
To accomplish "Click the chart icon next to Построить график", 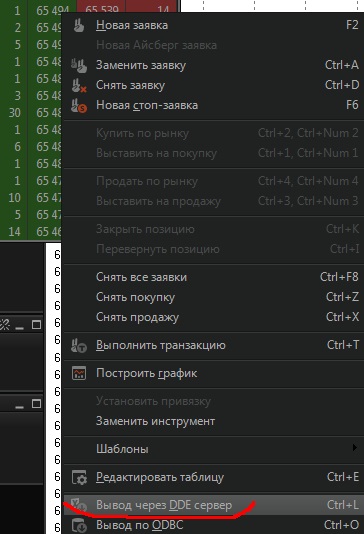I will (x=79, y=373).
